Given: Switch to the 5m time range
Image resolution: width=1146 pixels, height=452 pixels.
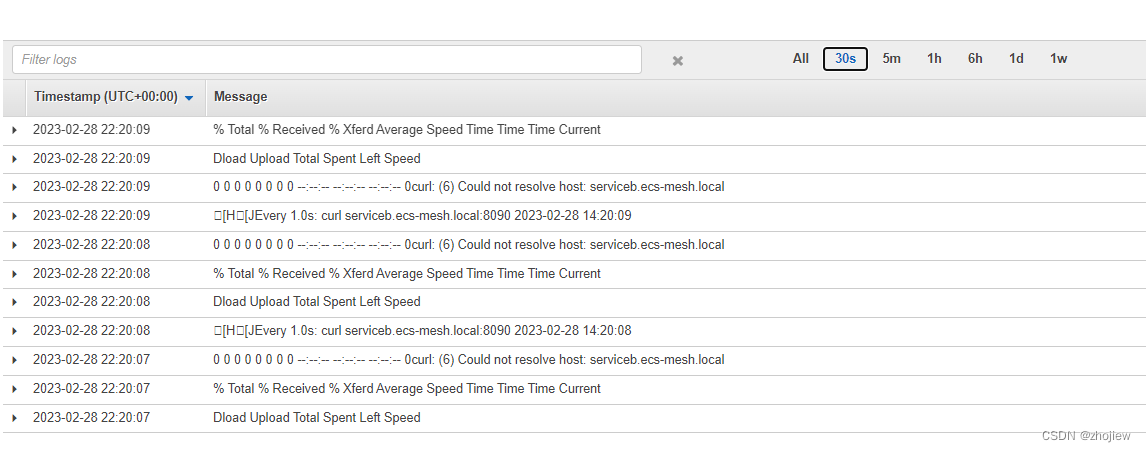Looking at the screenshot, I should (x=891, y=59).
